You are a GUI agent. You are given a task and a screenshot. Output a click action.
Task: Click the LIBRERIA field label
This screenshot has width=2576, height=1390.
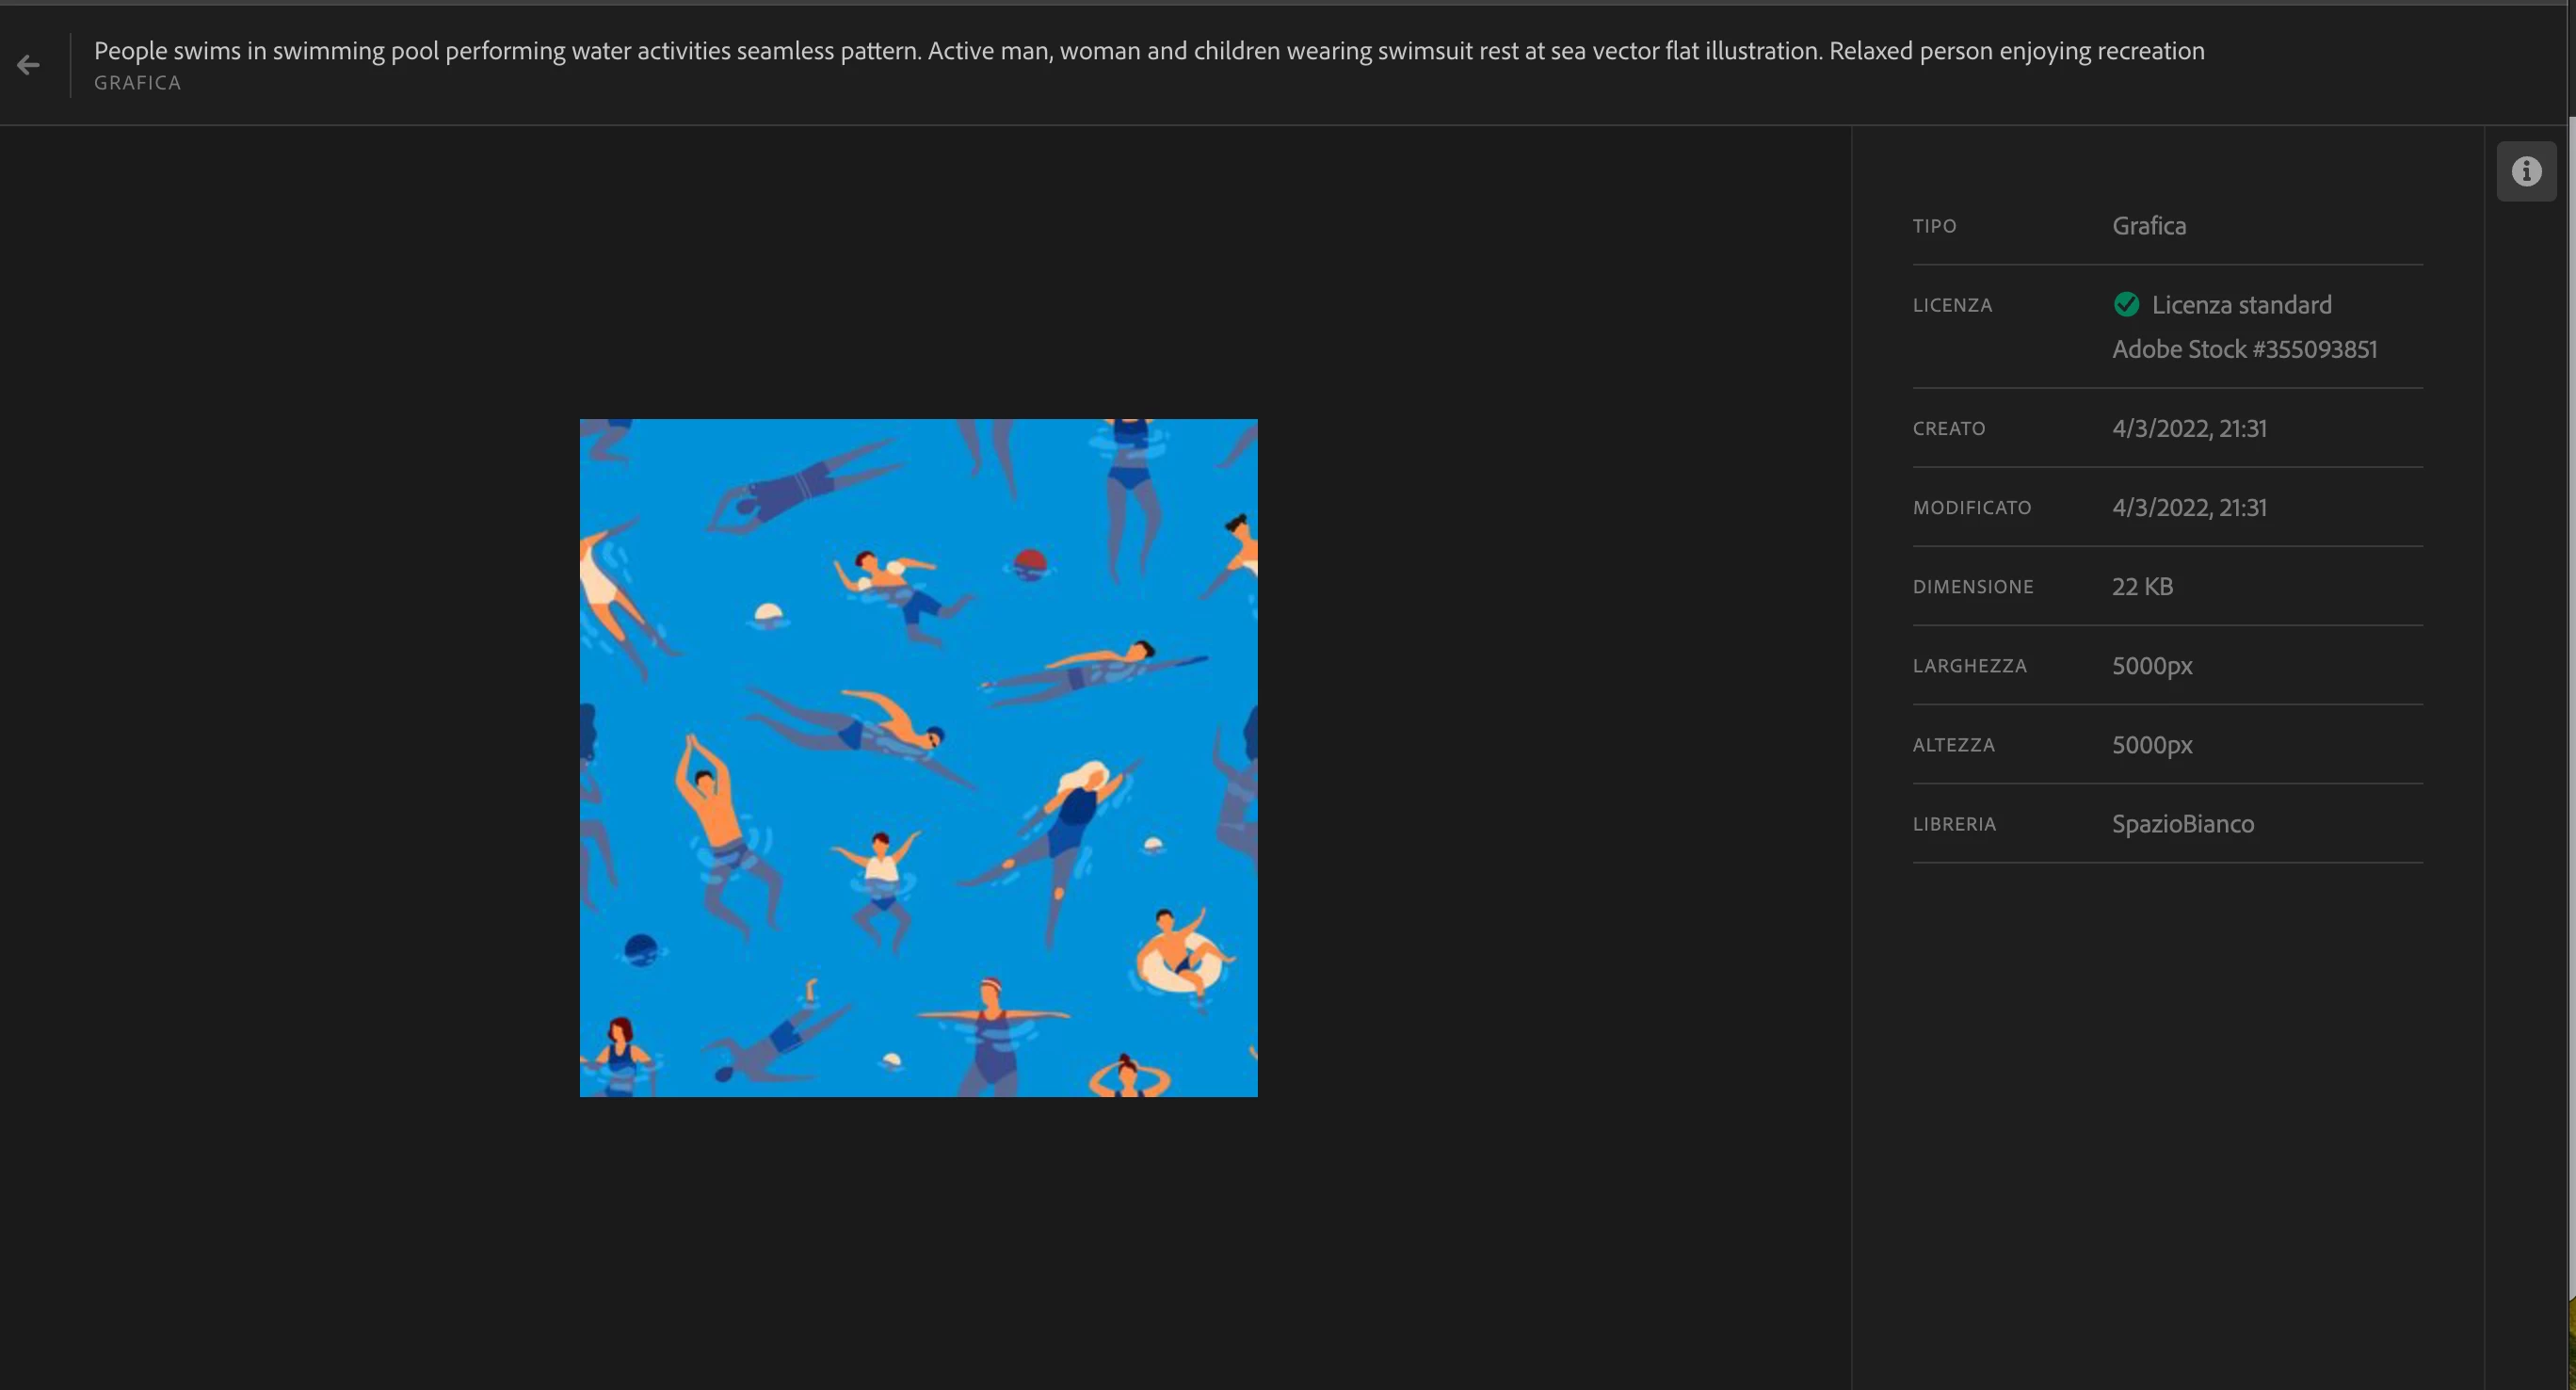(1953, 825)
